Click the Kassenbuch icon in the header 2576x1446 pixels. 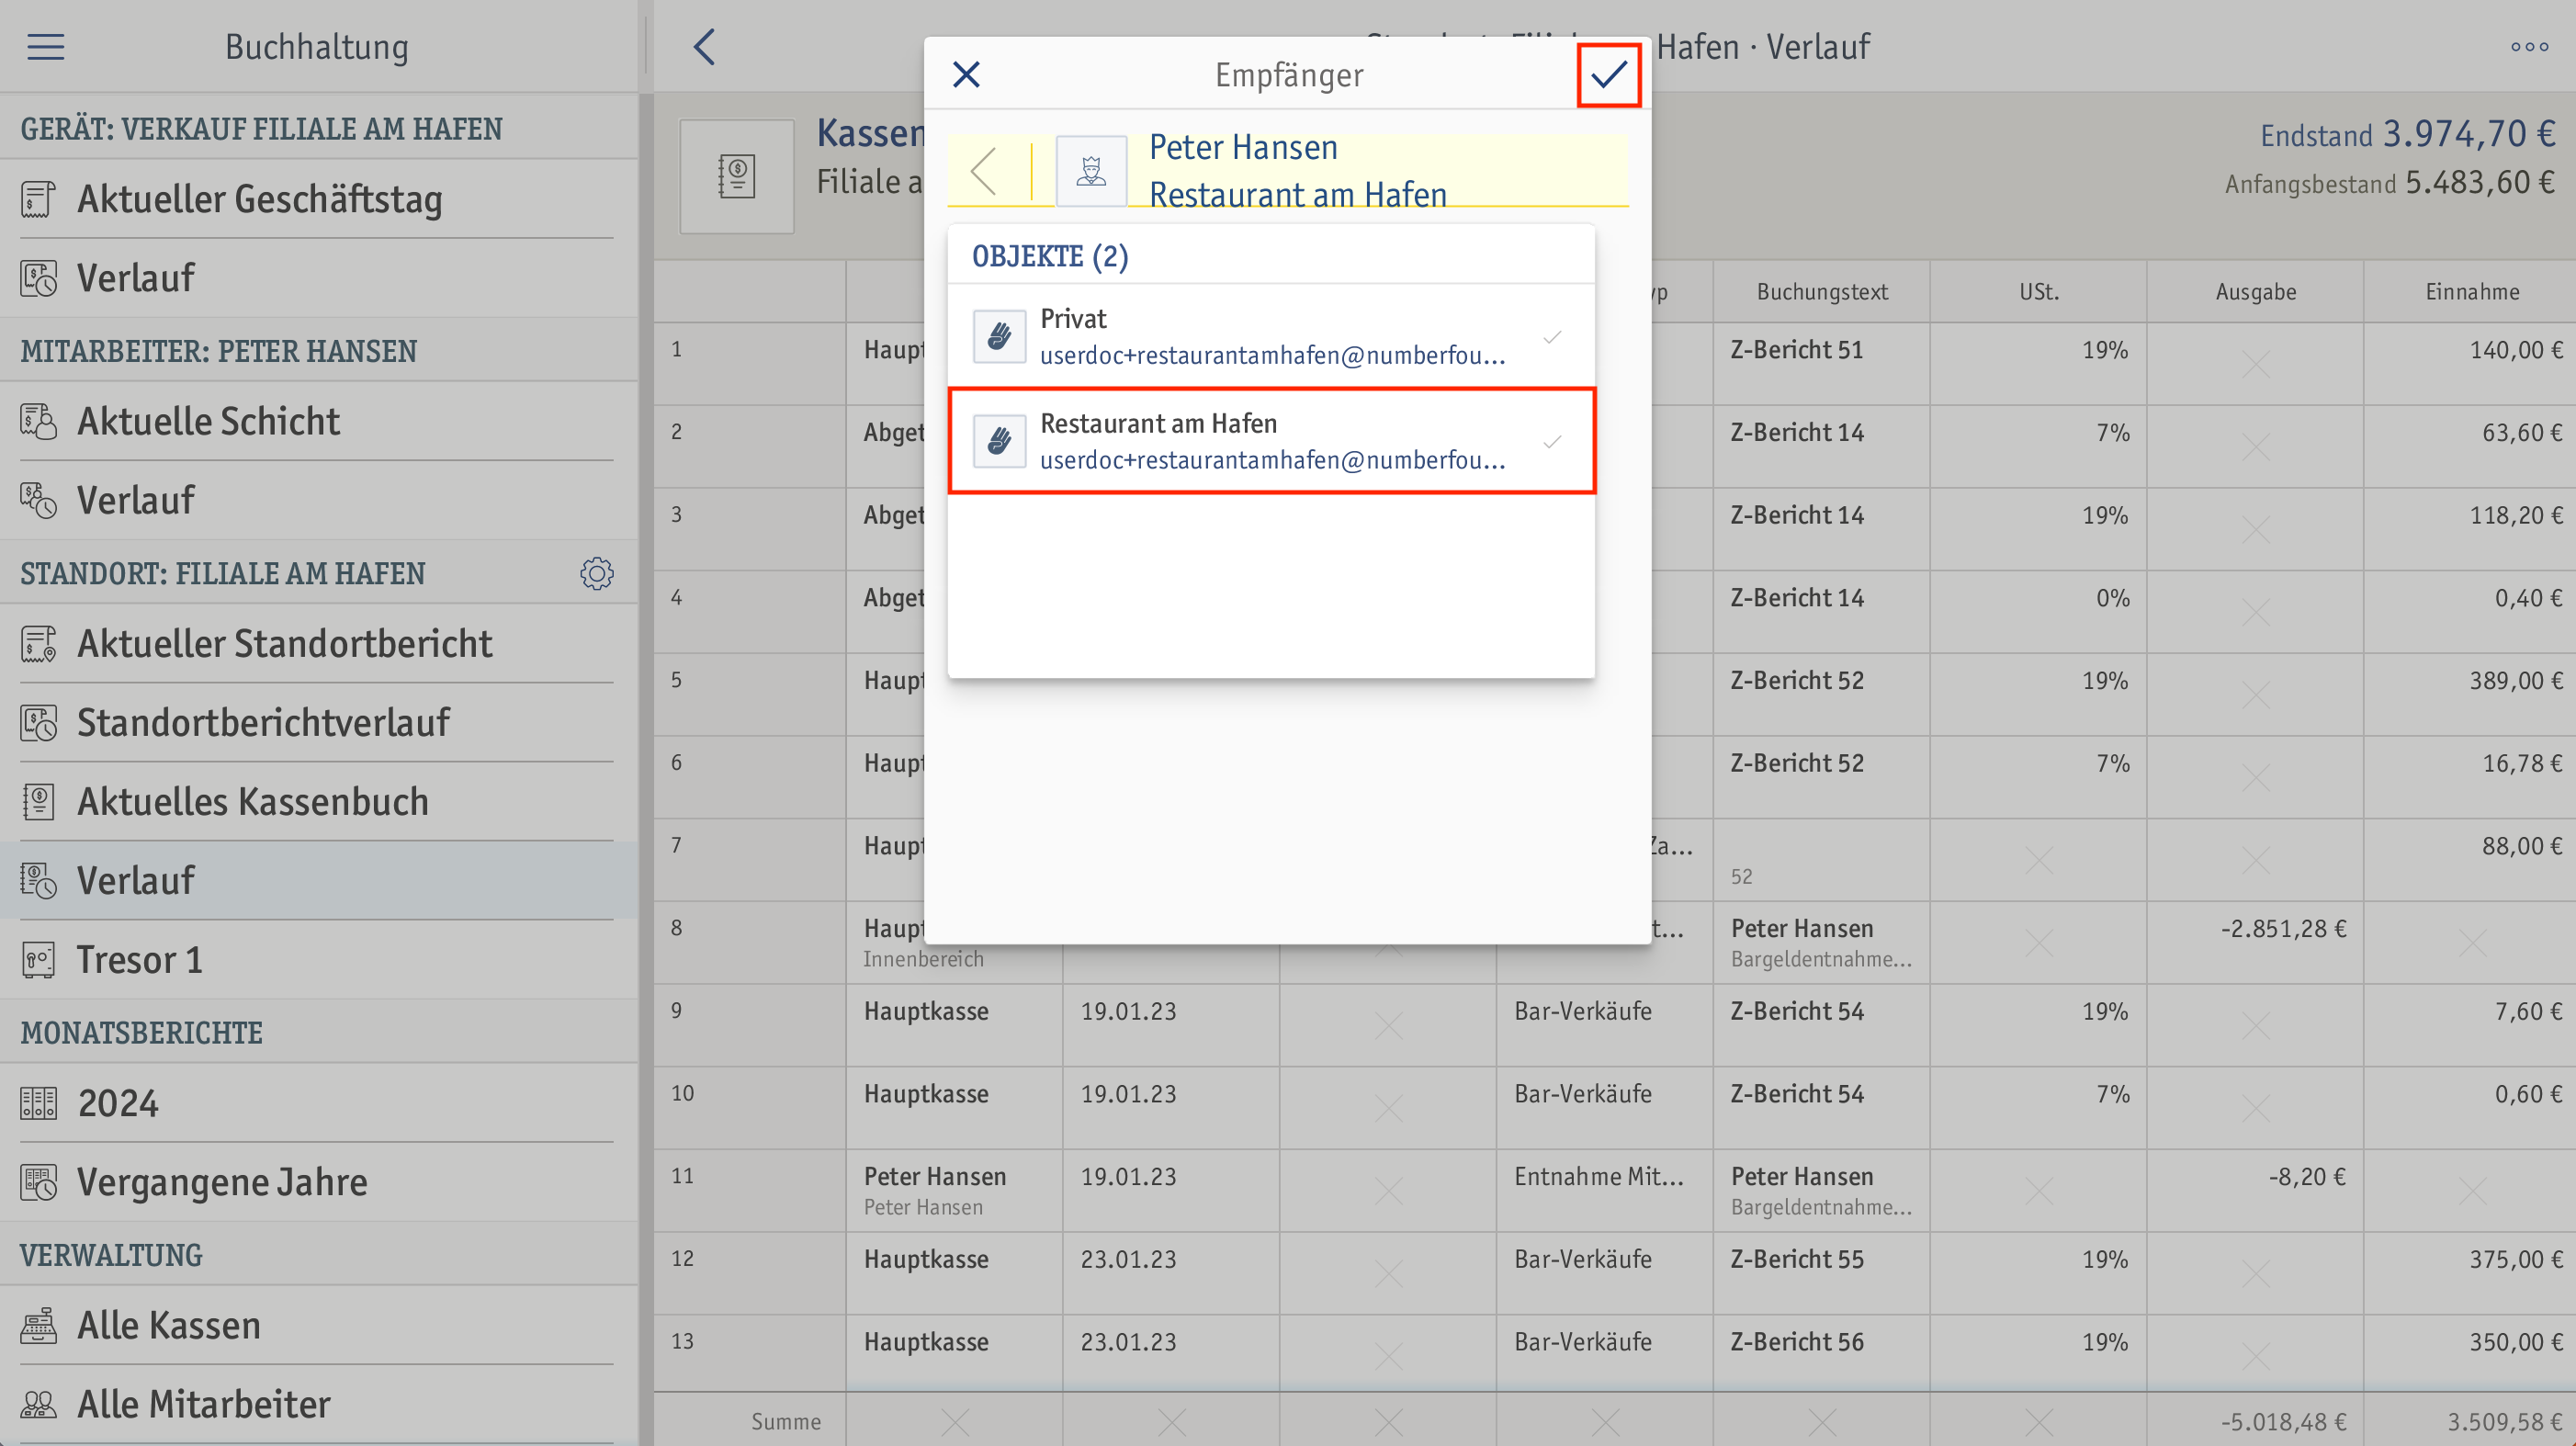click(737, 177)
